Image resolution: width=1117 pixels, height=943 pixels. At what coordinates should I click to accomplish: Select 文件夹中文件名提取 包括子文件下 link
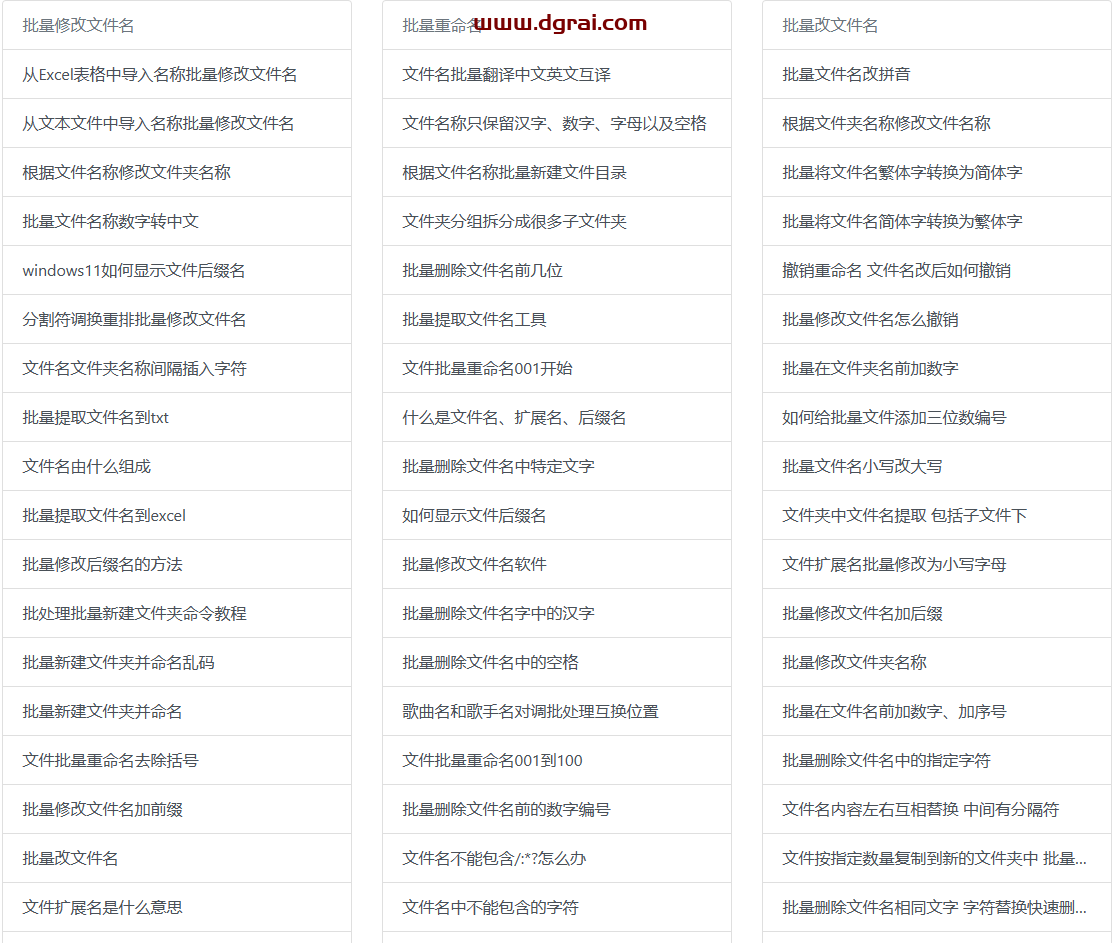(x=905, y=516)
